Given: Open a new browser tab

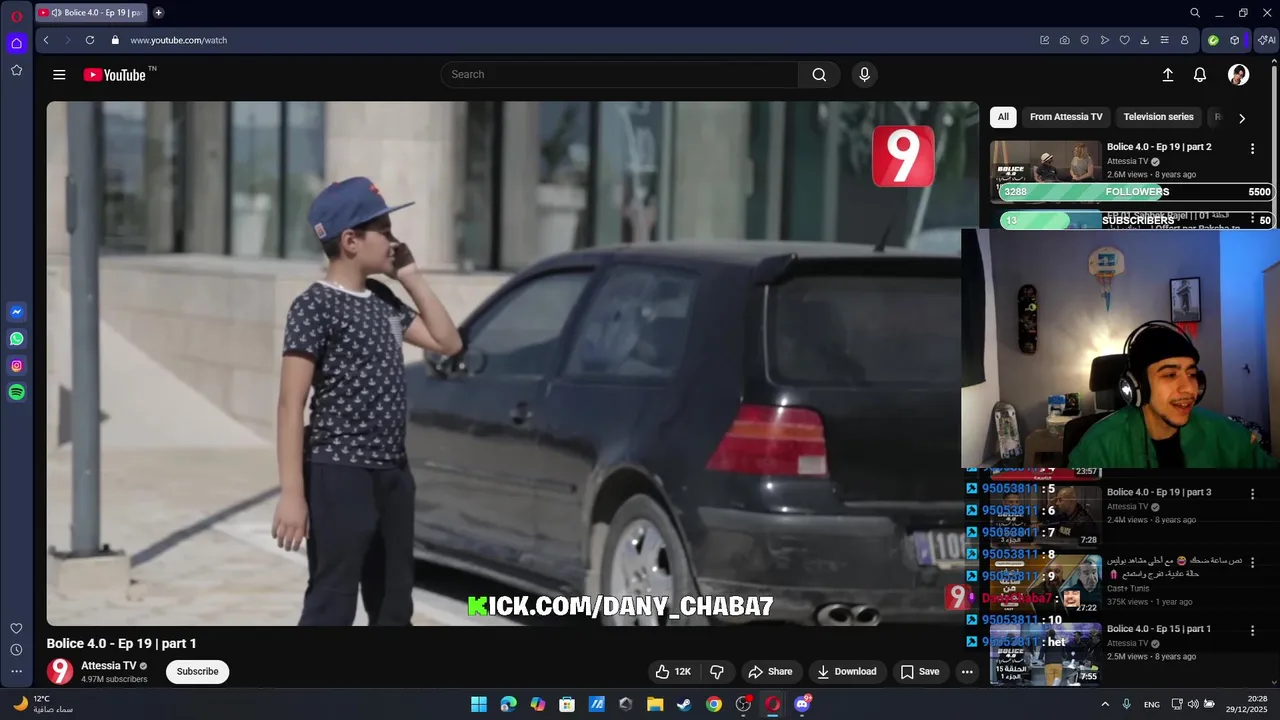Looking at the screenshot, I should pos(158,13).
